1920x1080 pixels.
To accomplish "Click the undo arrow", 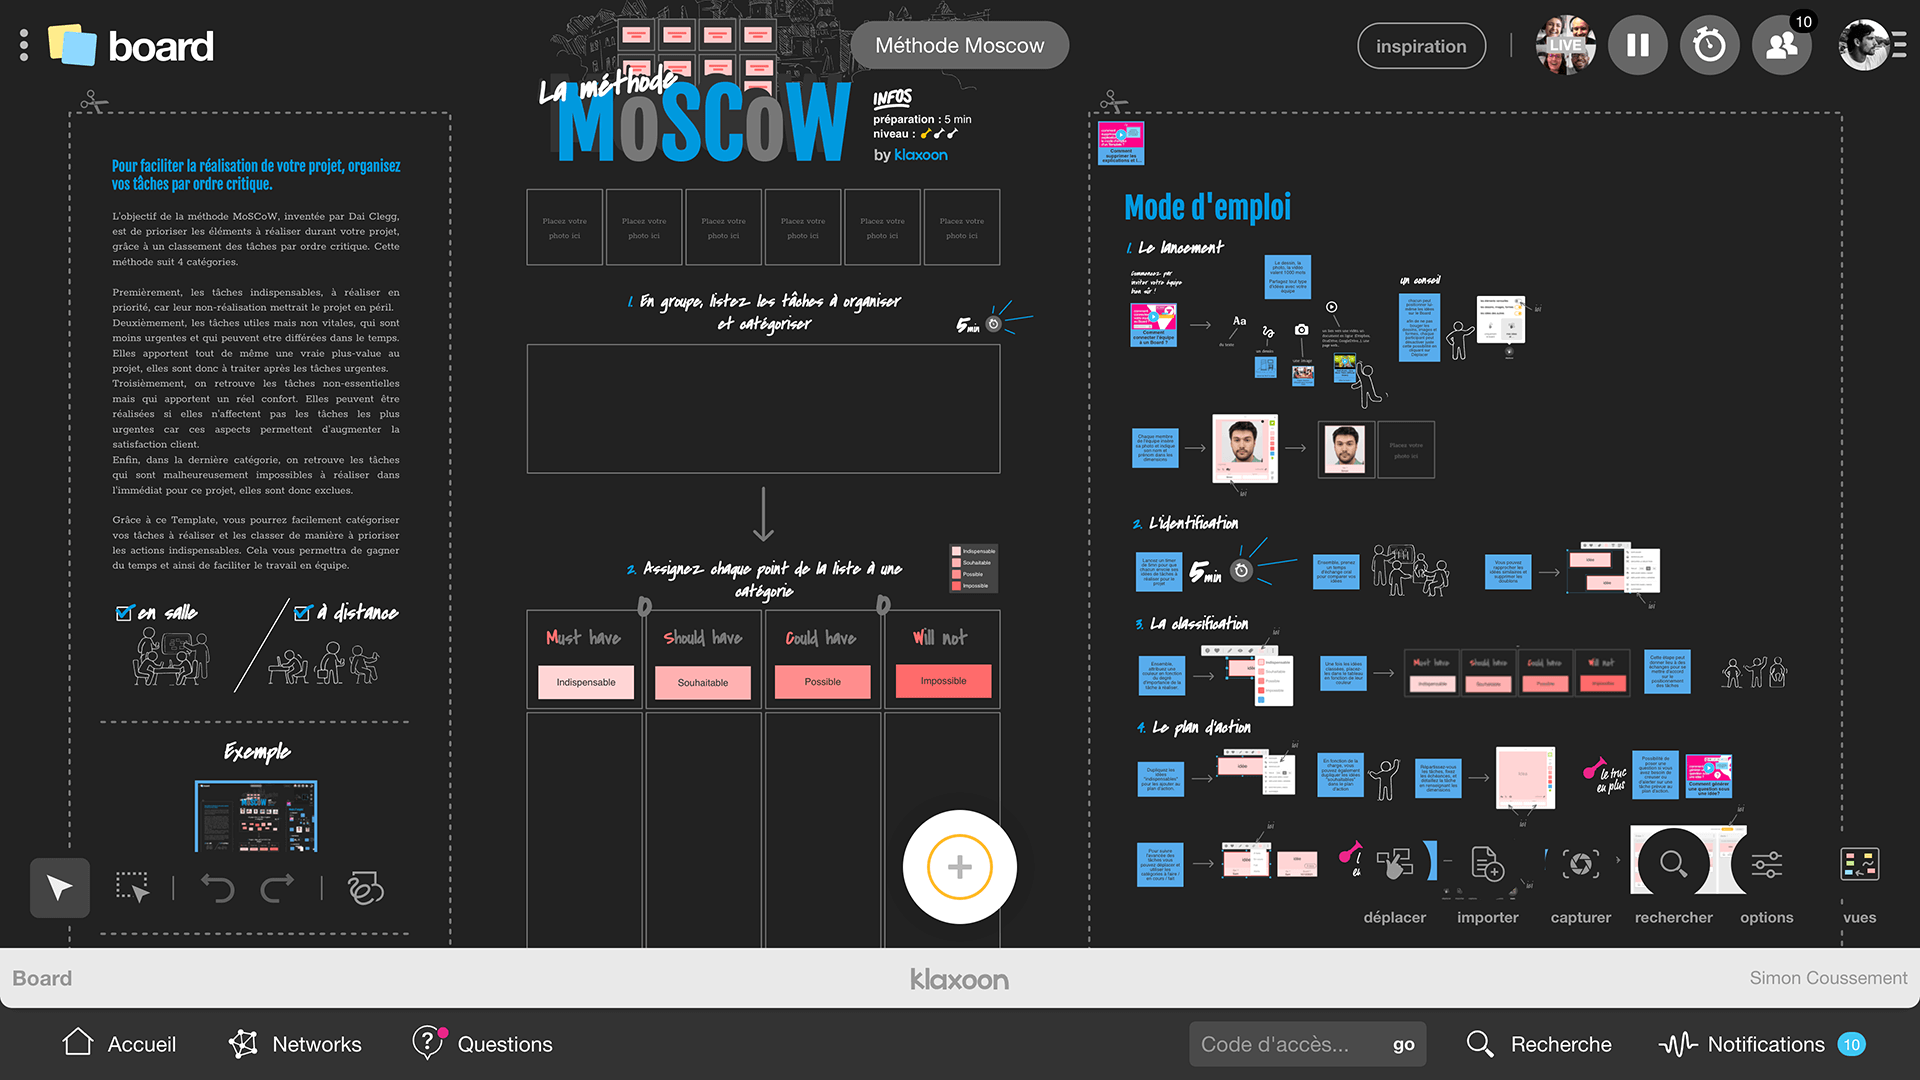I will pyautogui.click(x=217, y=888).
